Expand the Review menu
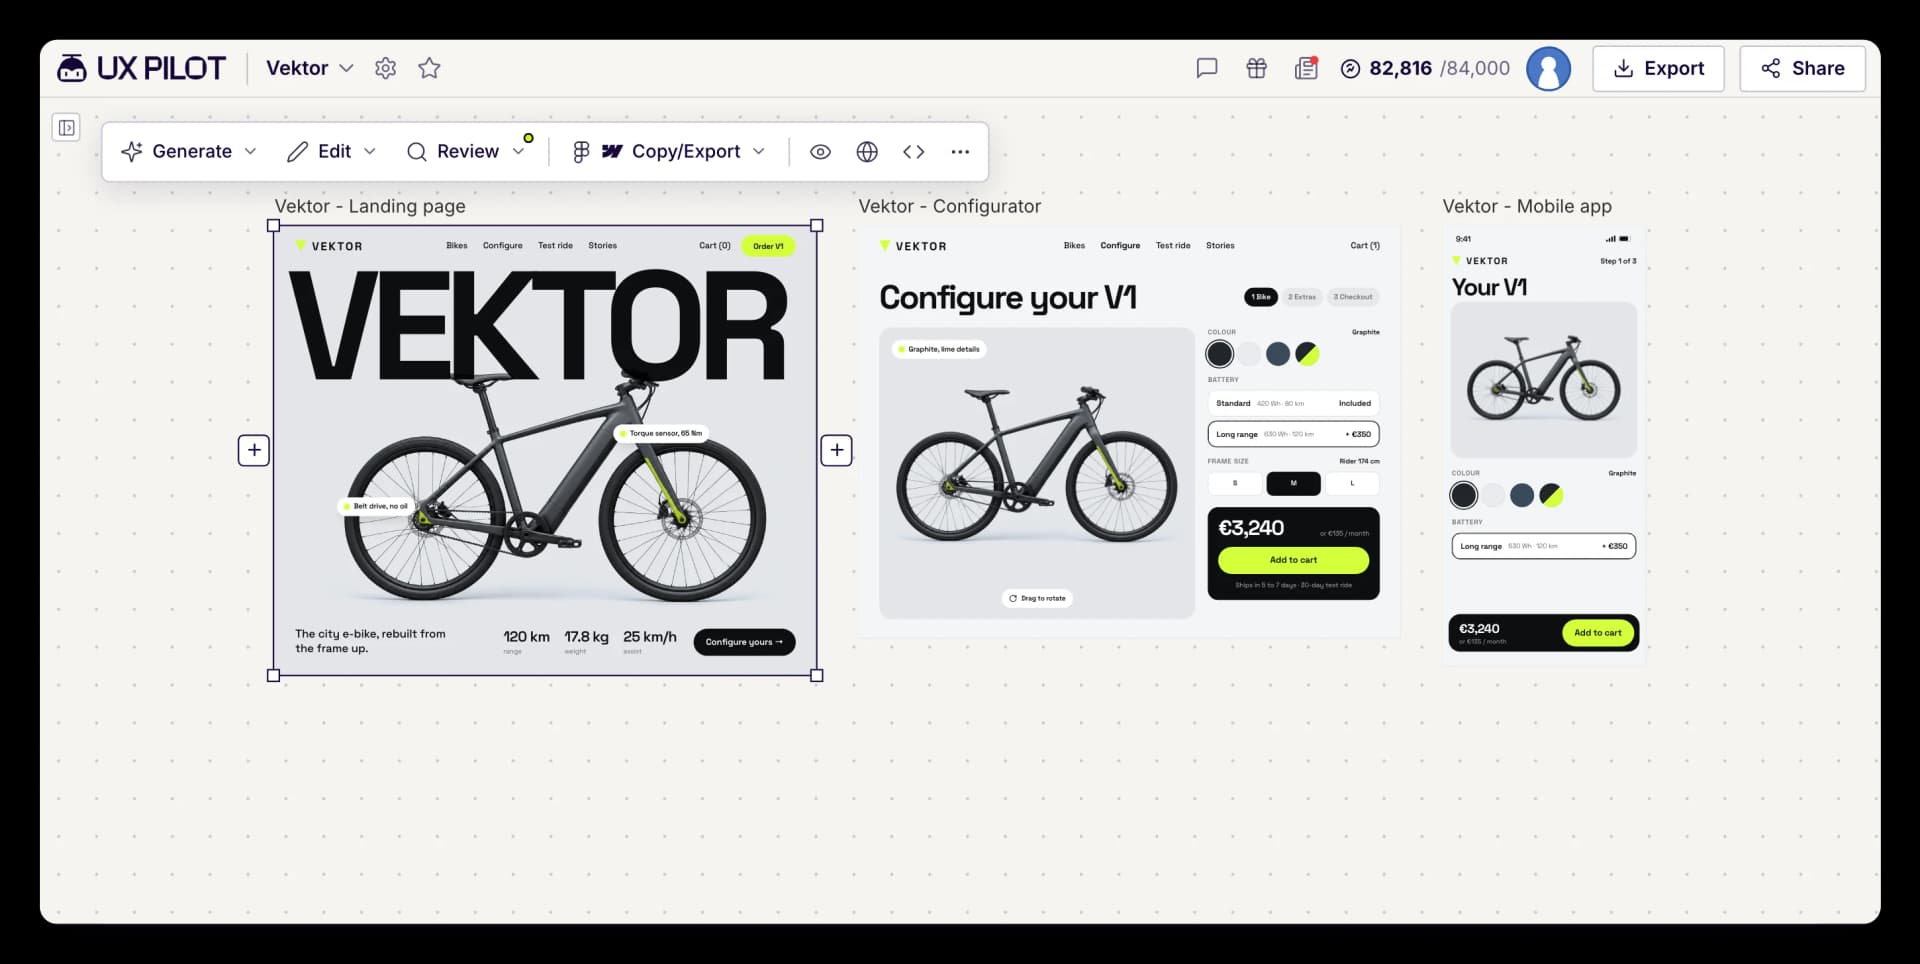Image resolution: width=1920 pixels, height=964 pixels. [466, 151]
